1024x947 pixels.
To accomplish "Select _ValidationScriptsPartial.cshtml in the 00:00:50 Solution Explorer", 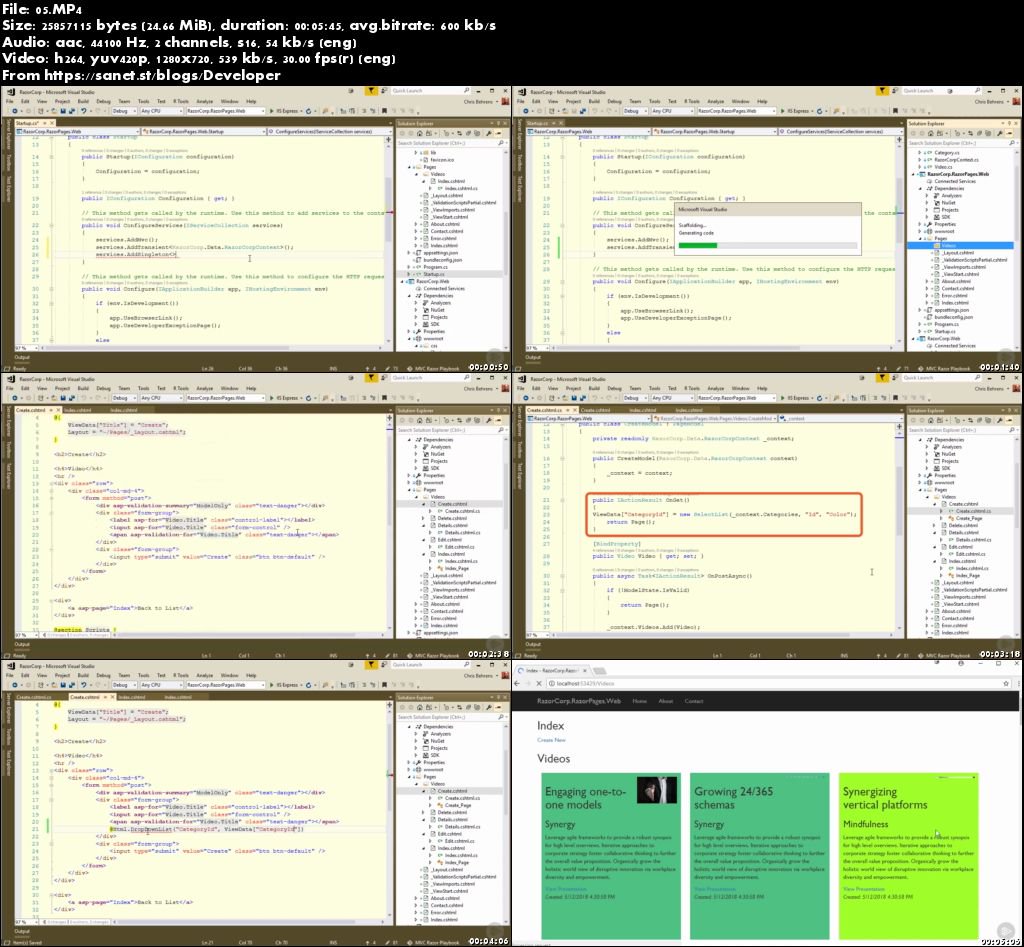I will (463, 202).
